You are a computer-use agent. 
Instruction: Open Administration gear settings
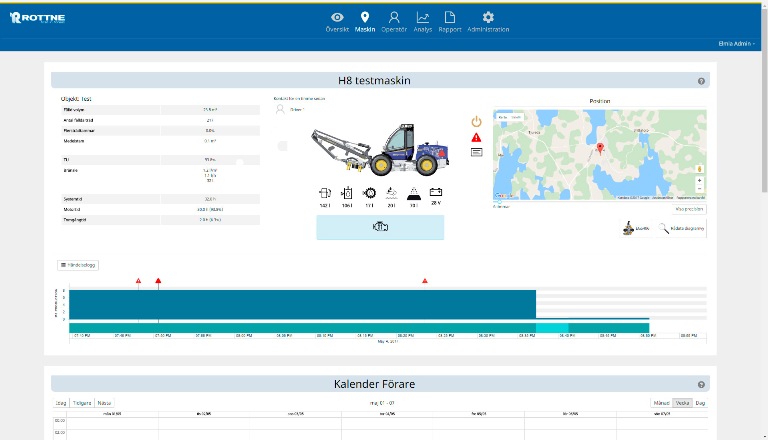(x=488, y=21)
